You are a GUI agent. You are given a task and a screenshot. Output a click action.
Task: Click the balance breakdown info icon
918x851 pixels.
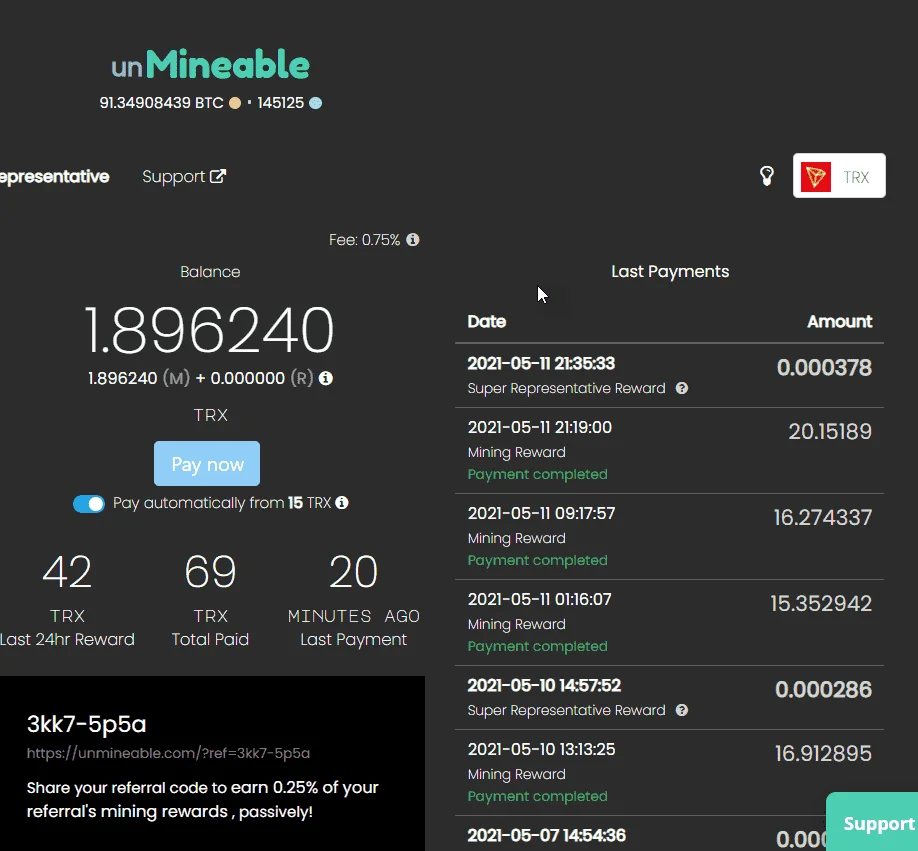[326, 378]
